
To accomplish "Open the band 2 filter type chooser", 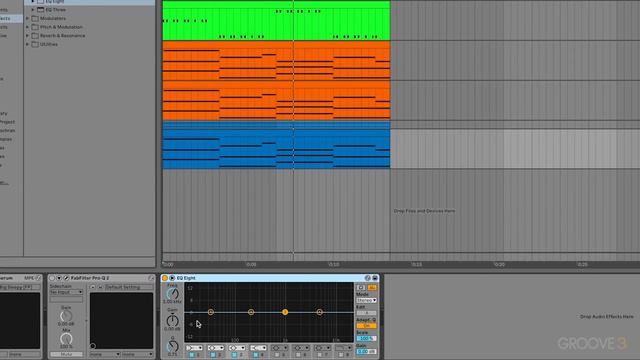I will pyautogui.click(x=216, y=348).
